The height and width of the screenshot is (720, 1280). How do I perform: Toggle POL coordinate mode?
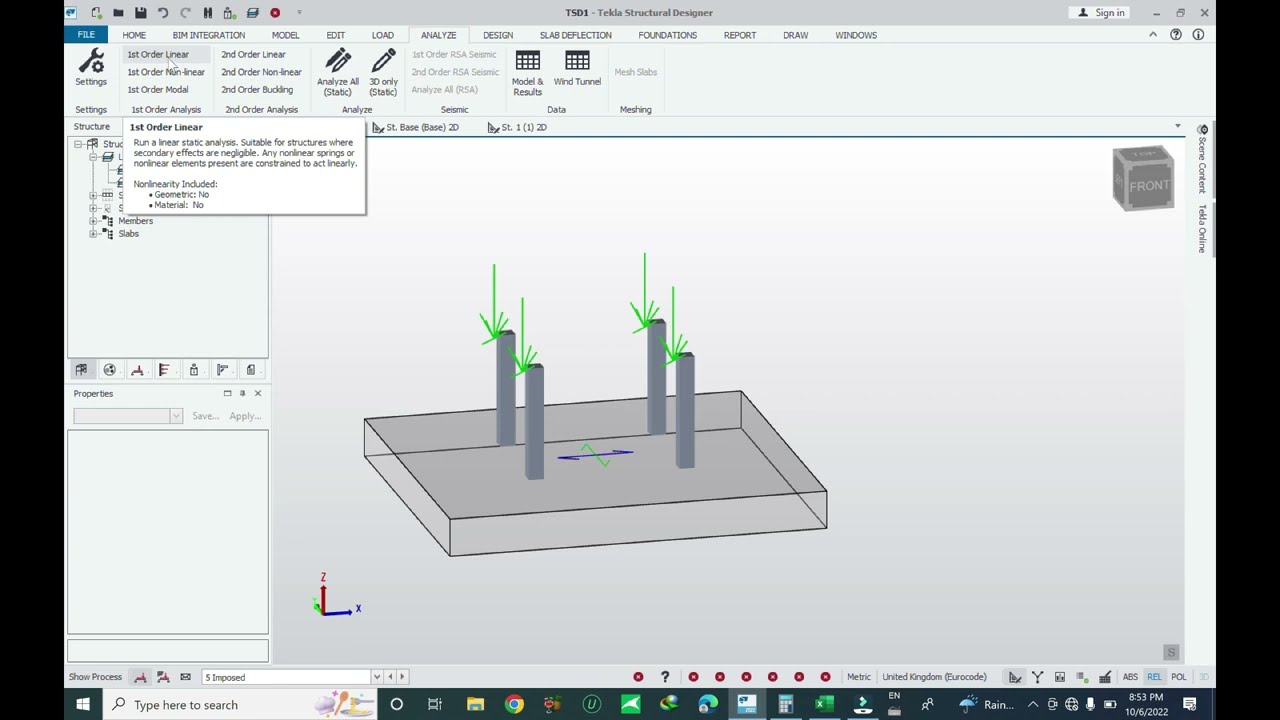[x=1179, y=677]
